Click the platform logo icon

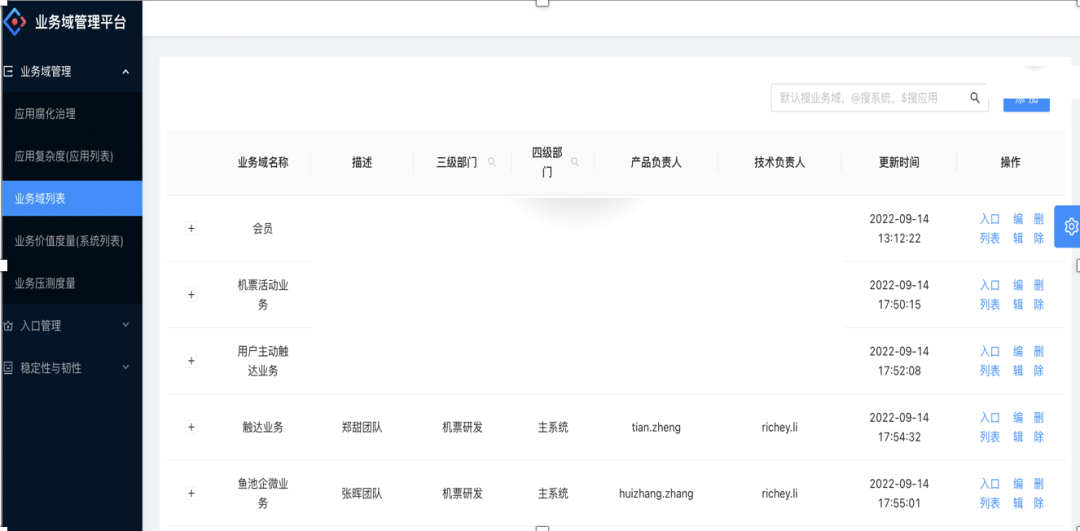click(14, 22)
